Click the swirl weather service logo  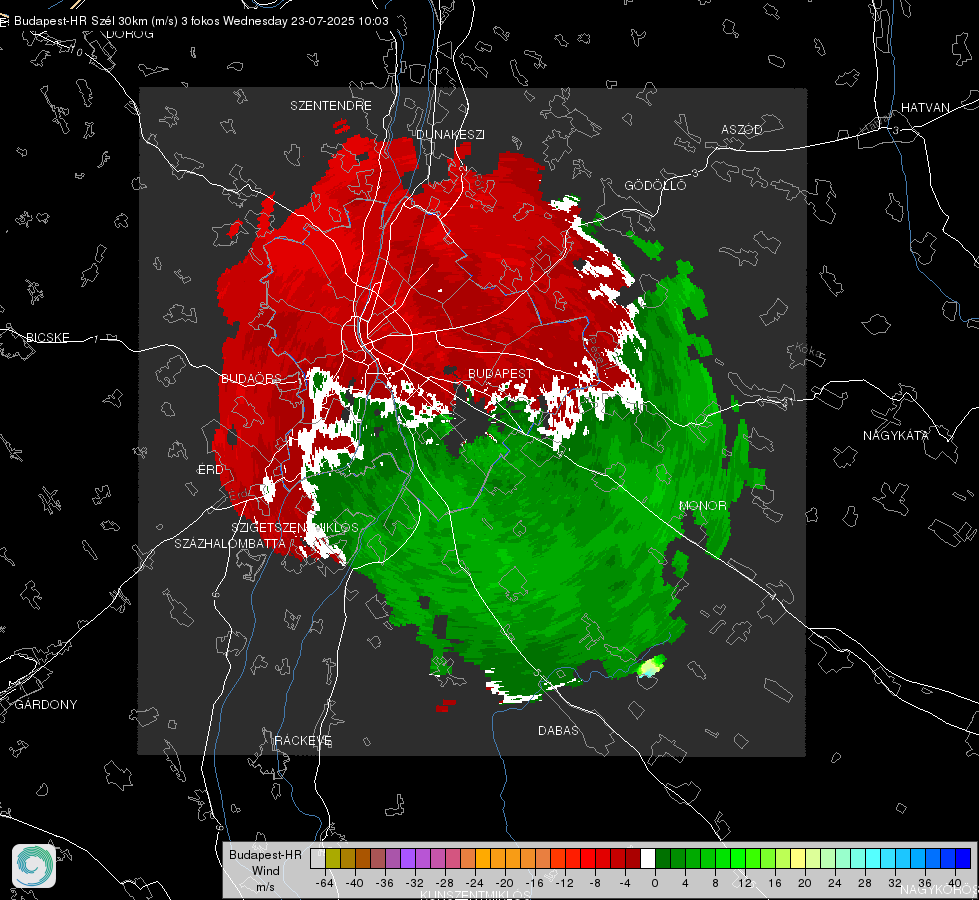(x=34, y=866)
